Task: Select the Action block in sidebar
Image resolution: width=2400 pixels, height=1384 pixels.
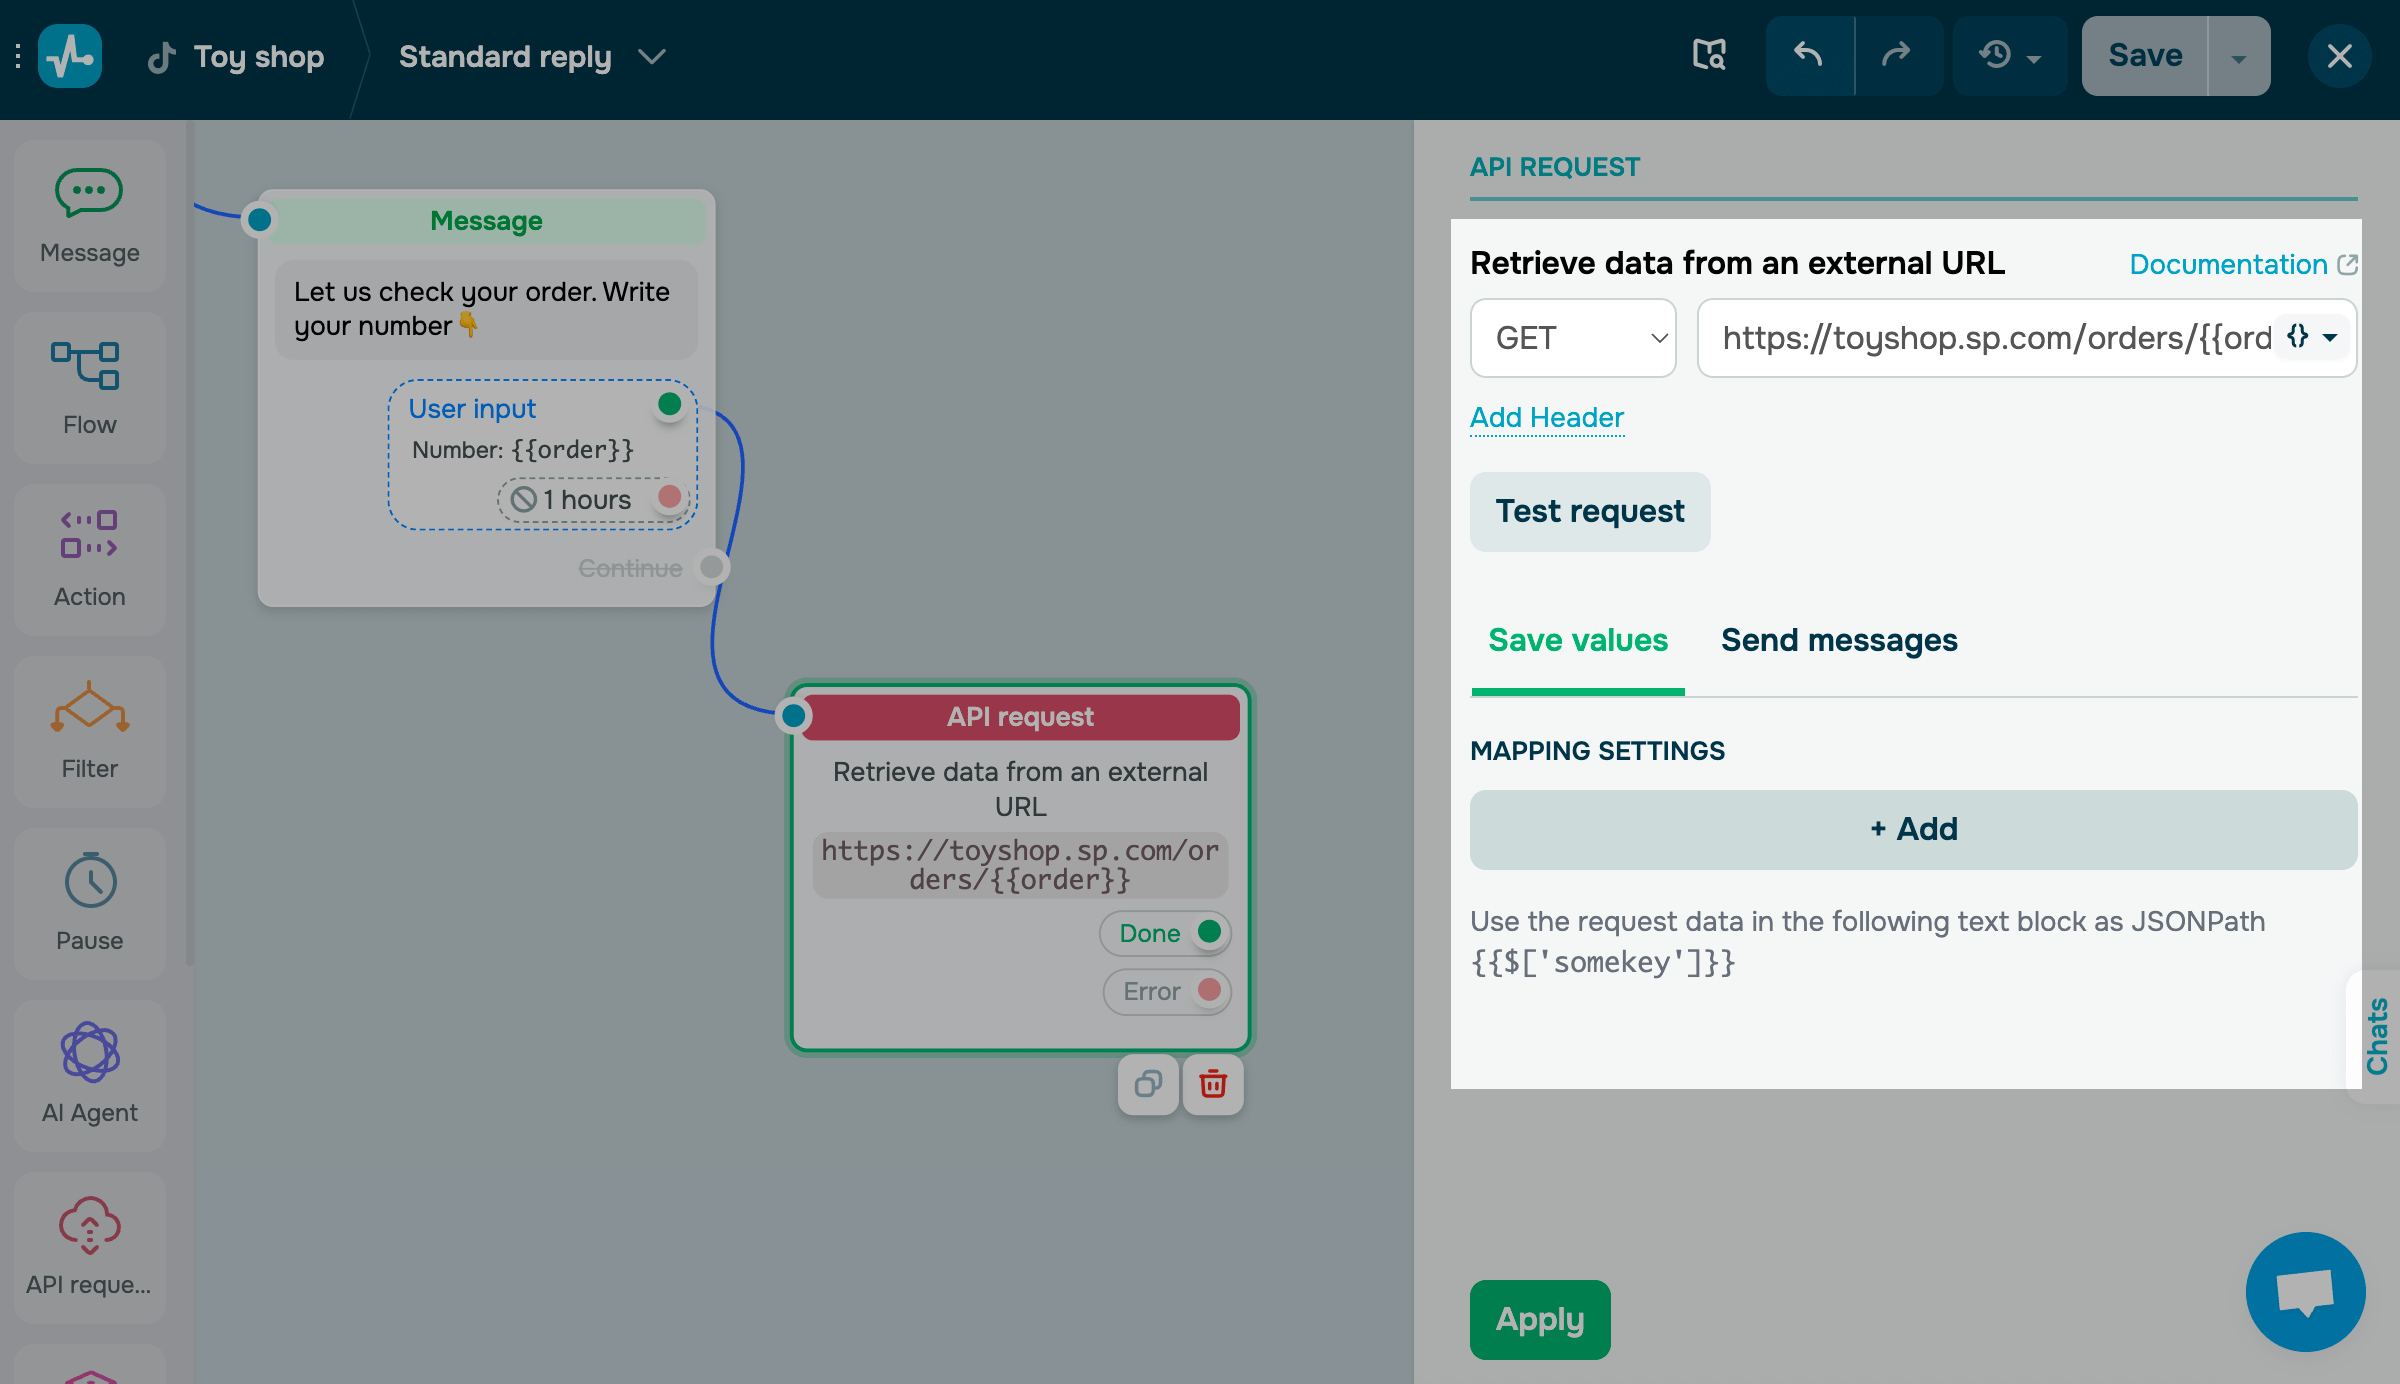Action: tap(89, 559)
